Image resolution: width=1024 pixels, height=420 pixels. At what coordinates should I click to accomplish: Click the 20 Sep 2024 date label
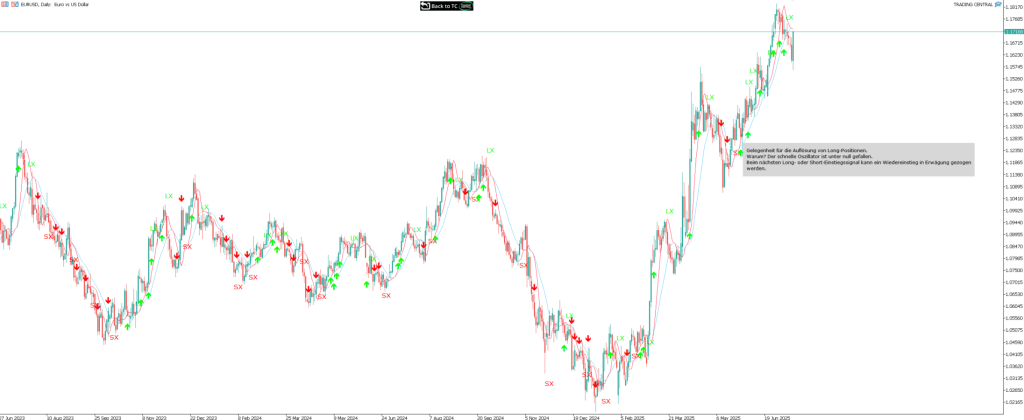(490, 416)
